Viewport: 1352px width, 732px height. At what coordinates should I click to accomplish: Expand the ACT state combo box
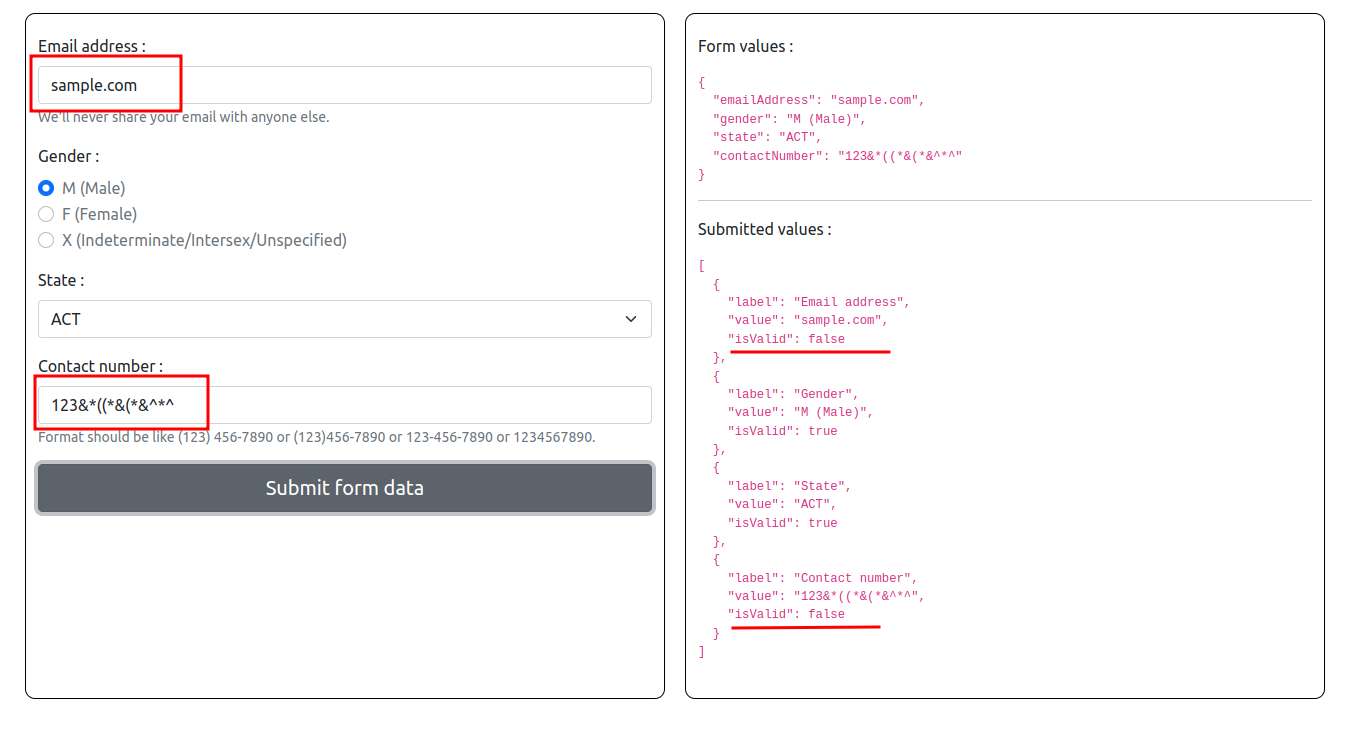(x=344, y=318)
